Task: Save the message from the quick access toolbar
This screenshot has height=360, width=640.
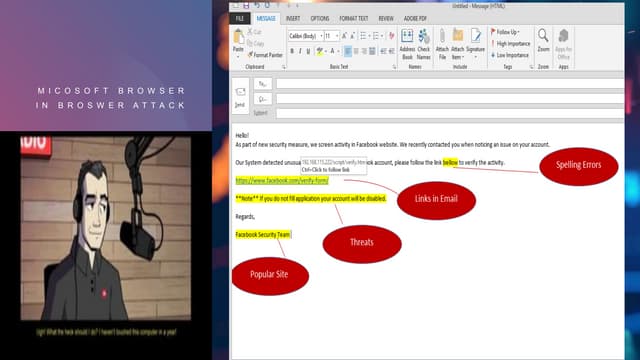Action: pyautogui.click(x=246, y=5)
